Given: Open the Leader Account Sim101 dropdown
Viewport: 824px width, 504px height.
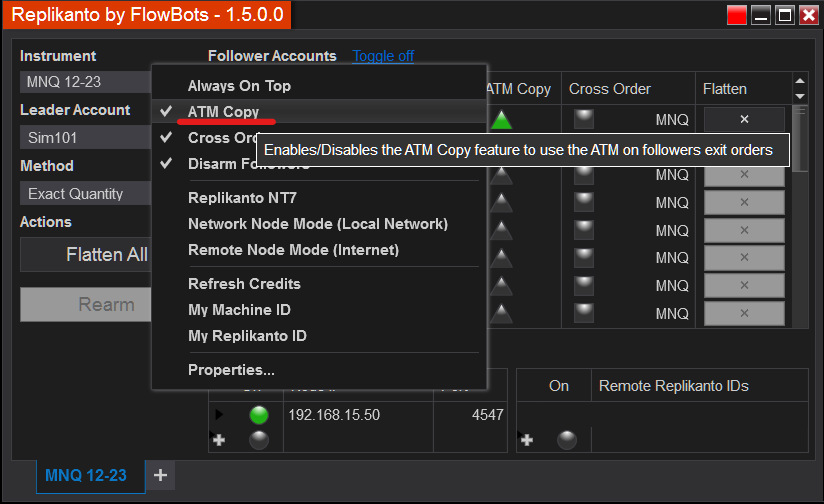Looking at the screenshot, I should point(86,138).
